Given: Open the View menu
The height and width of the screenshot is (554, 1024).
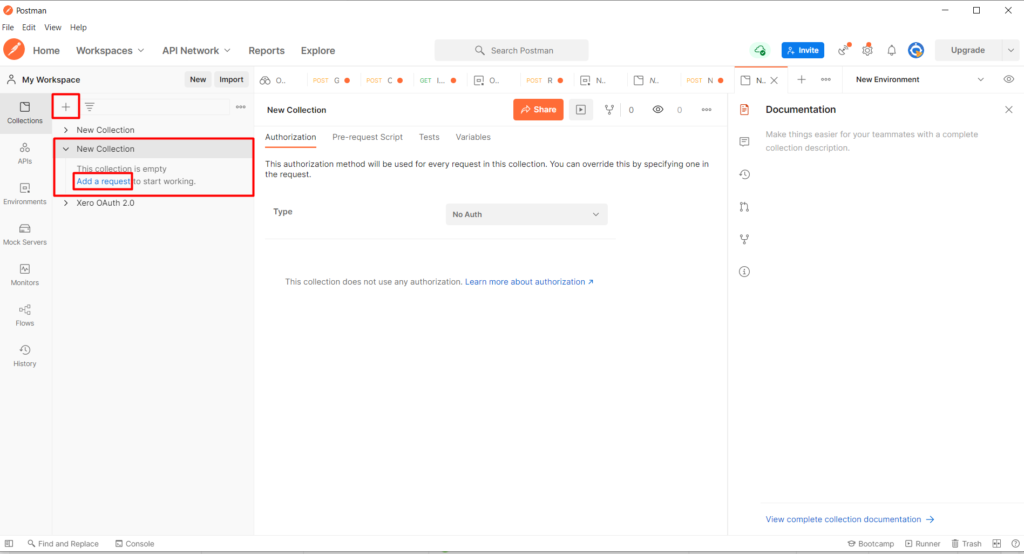Looking at the screenshot, I should tap(53, 27).
